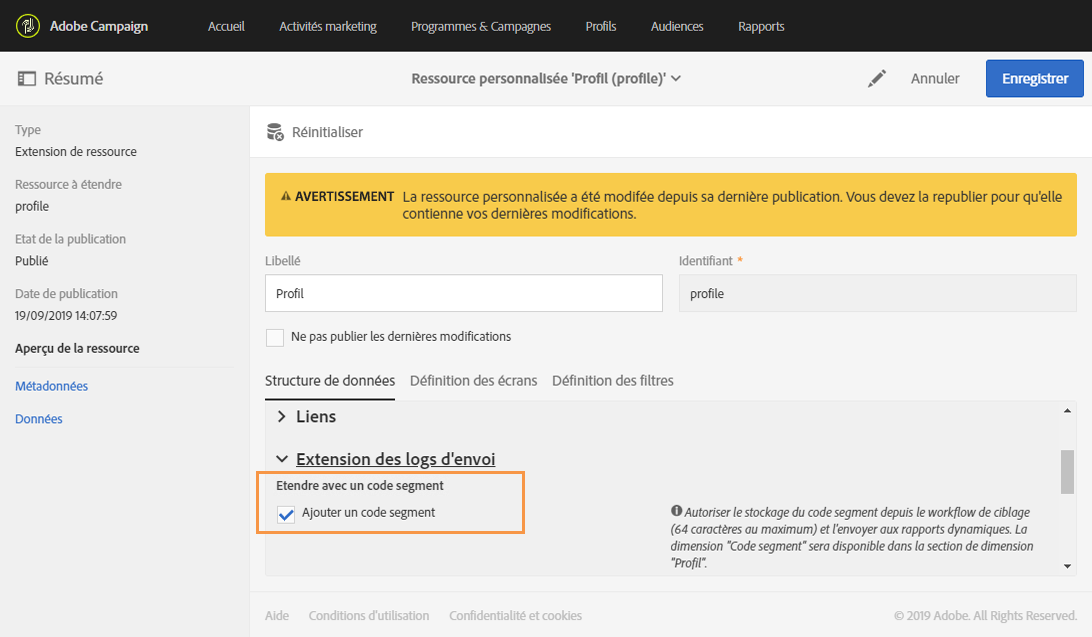The width and height of the screenshot is (1092, 637).
Task: Click the warning triangle icon in the banner
Action: (286, 196)
